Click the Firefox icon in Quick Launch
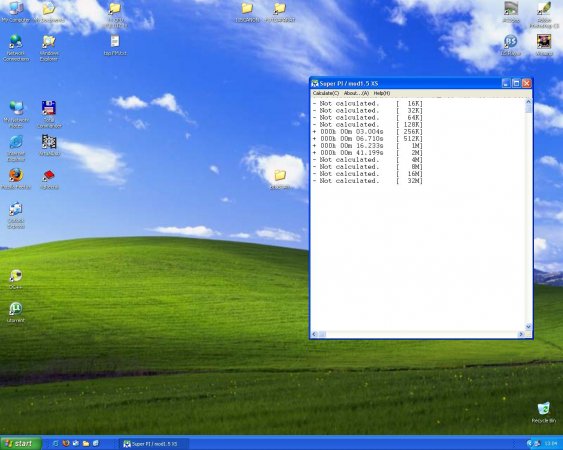 [x=66, y=444]
